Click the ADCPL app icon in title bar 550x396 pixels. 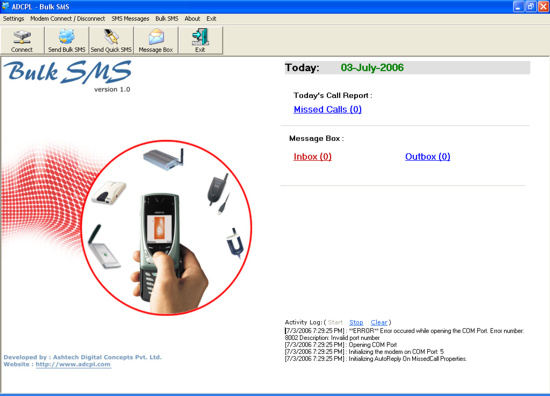[x=6, y=6]
